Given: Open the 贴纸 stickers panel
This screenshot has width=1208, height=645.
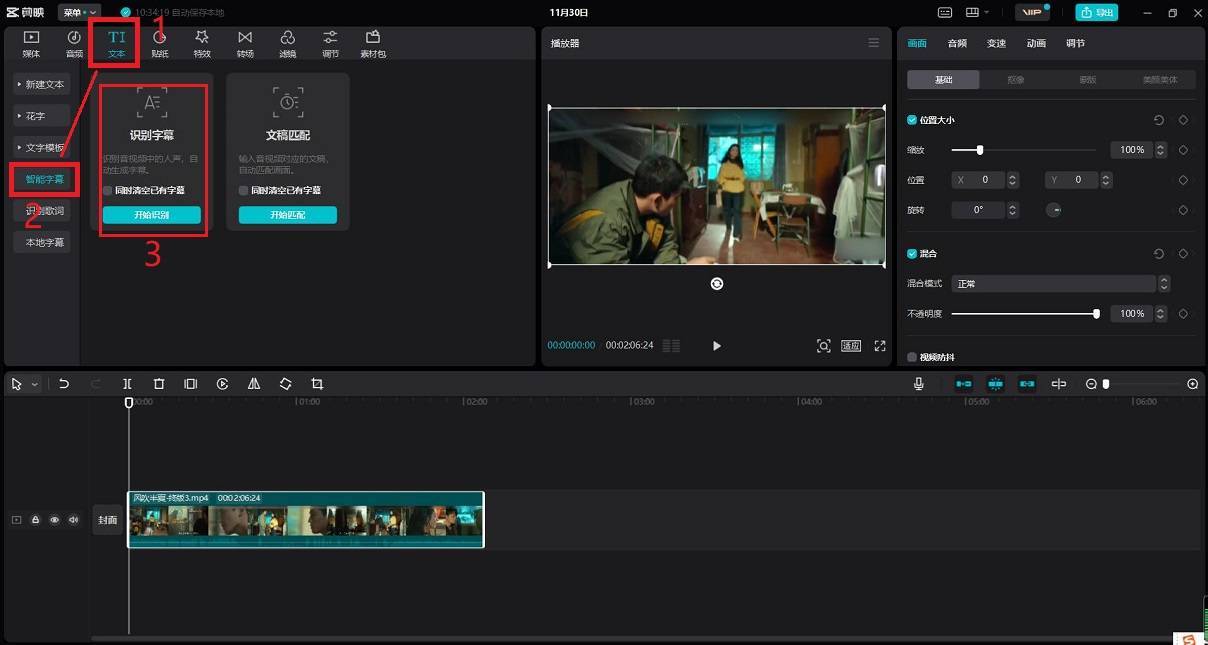Looking at the screenshot, I should (x=159, y=43).
